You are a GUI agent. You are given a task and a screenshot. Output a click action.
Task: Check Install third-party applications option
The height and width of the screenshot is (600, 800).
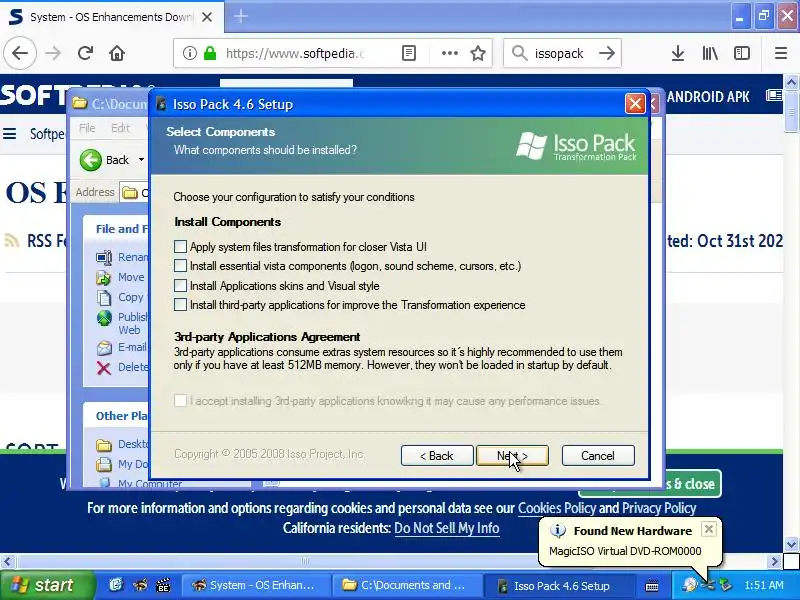click(x=180, y=305)
